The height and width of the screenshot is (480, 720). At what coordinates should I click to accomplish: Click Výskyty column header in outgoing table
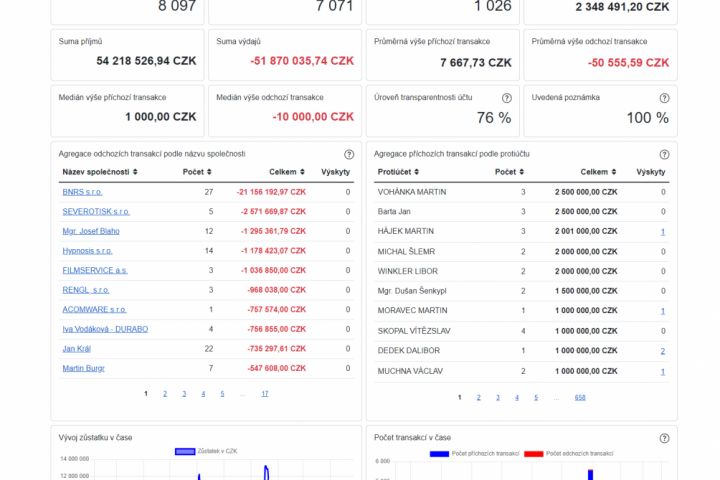pyautogui.click(x=335, y=172)
